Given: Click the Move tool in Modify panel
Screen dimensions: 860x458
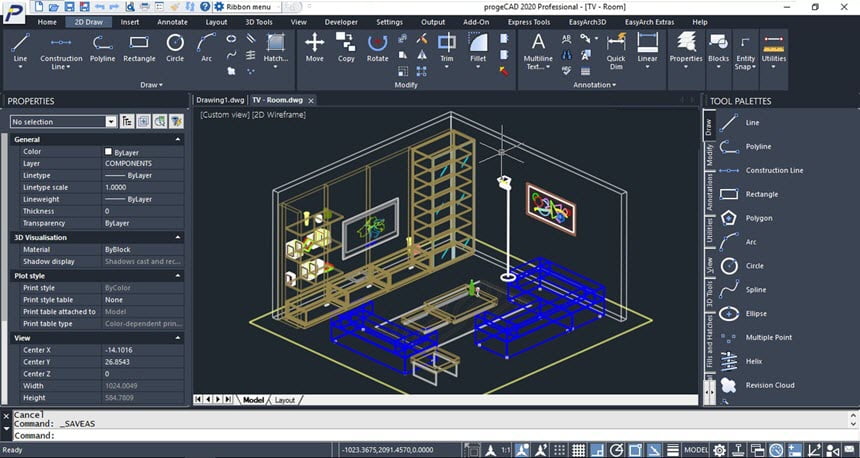Looking at the screenshot, I should [314, 48].
